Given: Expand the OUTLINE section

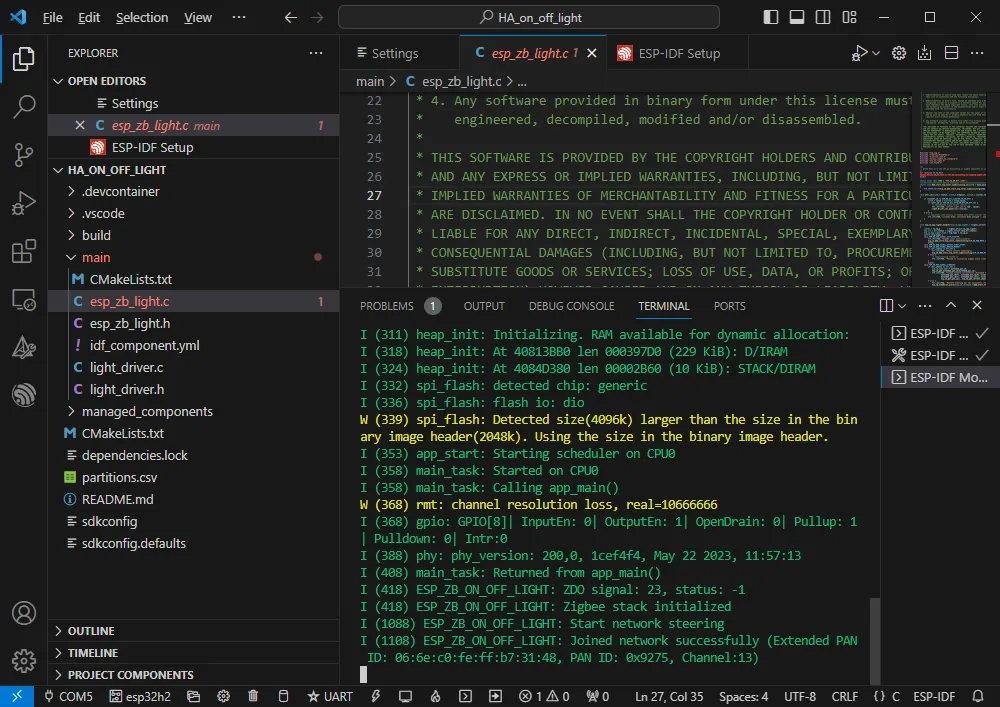Looking at the screenshot, I should (91, 631).
